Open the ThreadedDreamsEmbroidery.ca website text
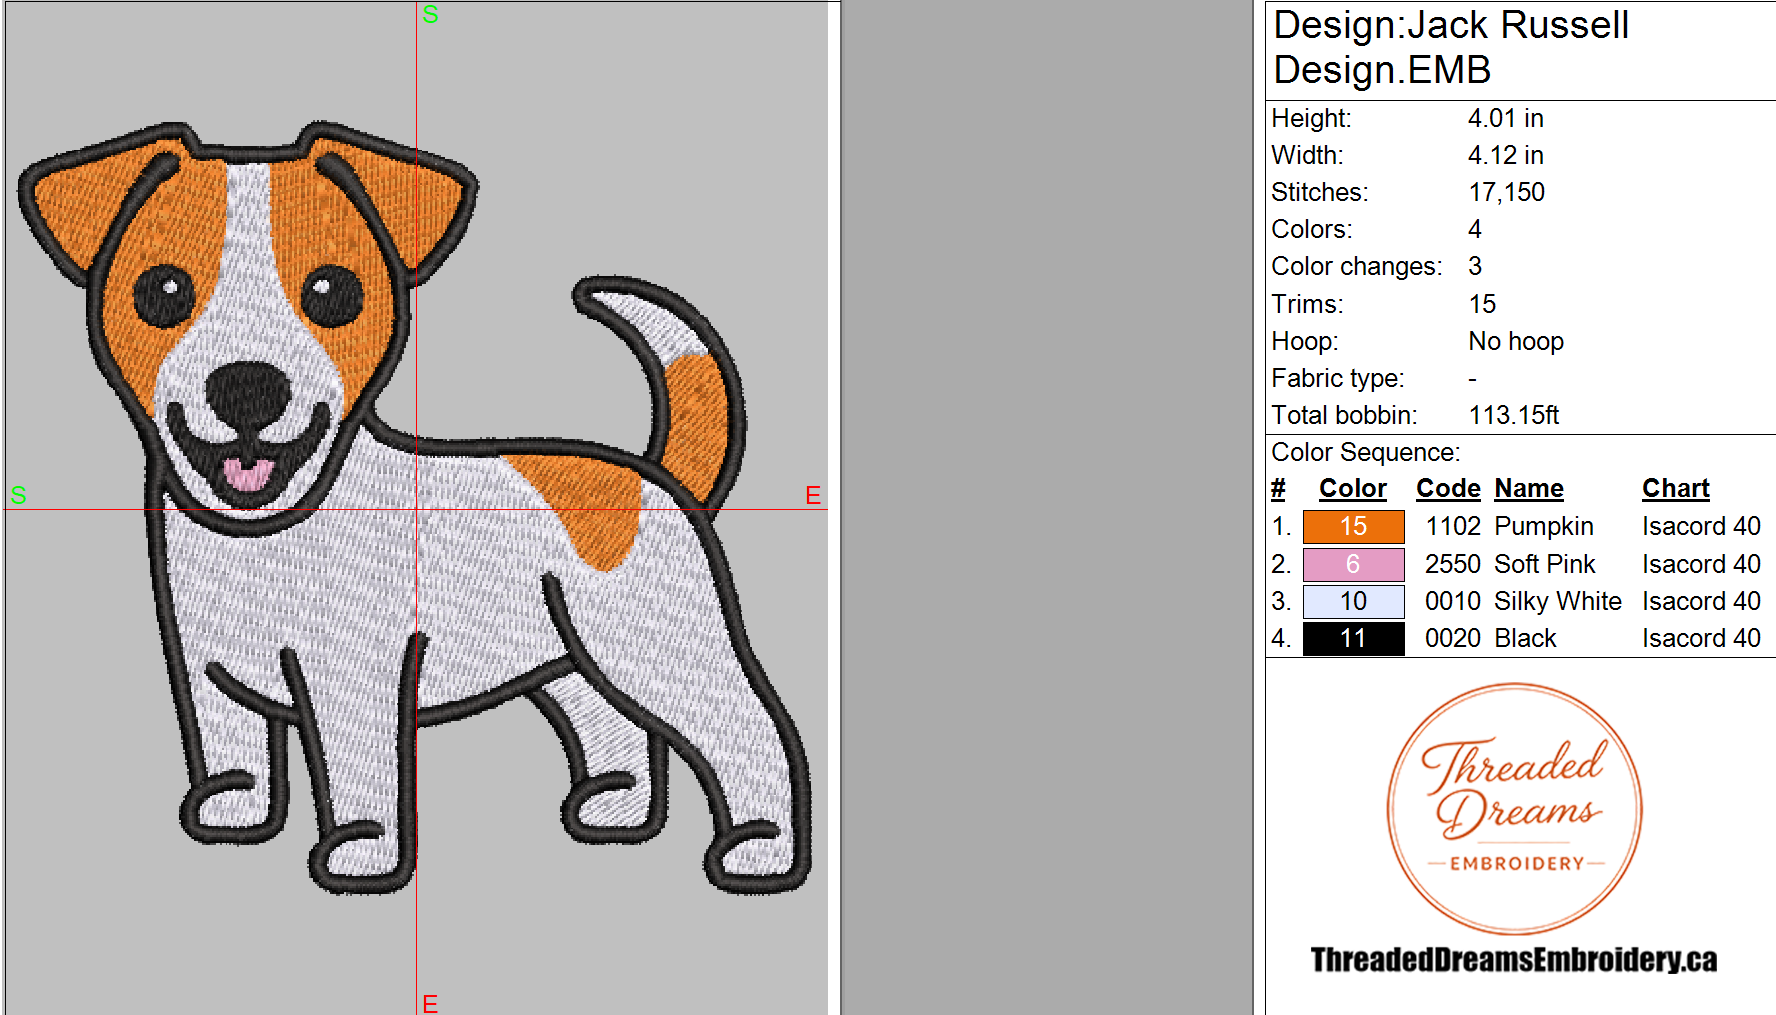 click(x=1514, y=960)
